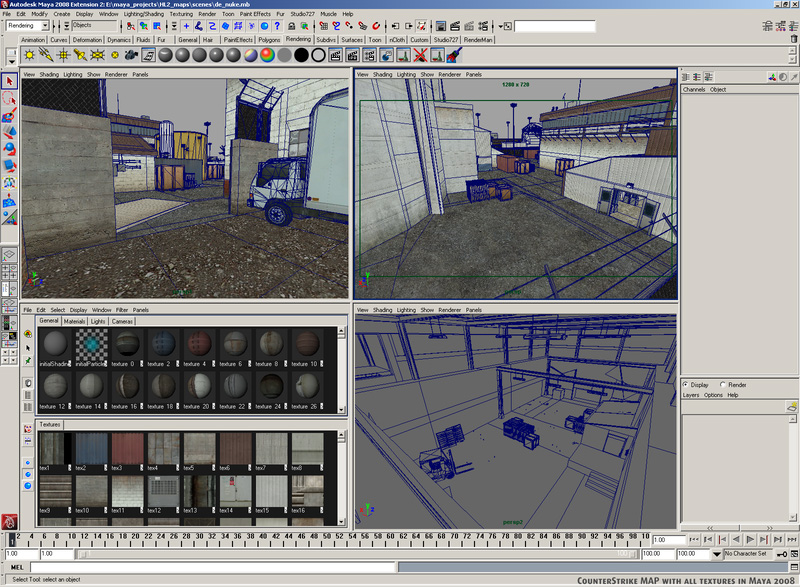Toggle the magnet snap icon
Image resolution: width=800 pixels, height=587 pixels.
pos(376,26)
